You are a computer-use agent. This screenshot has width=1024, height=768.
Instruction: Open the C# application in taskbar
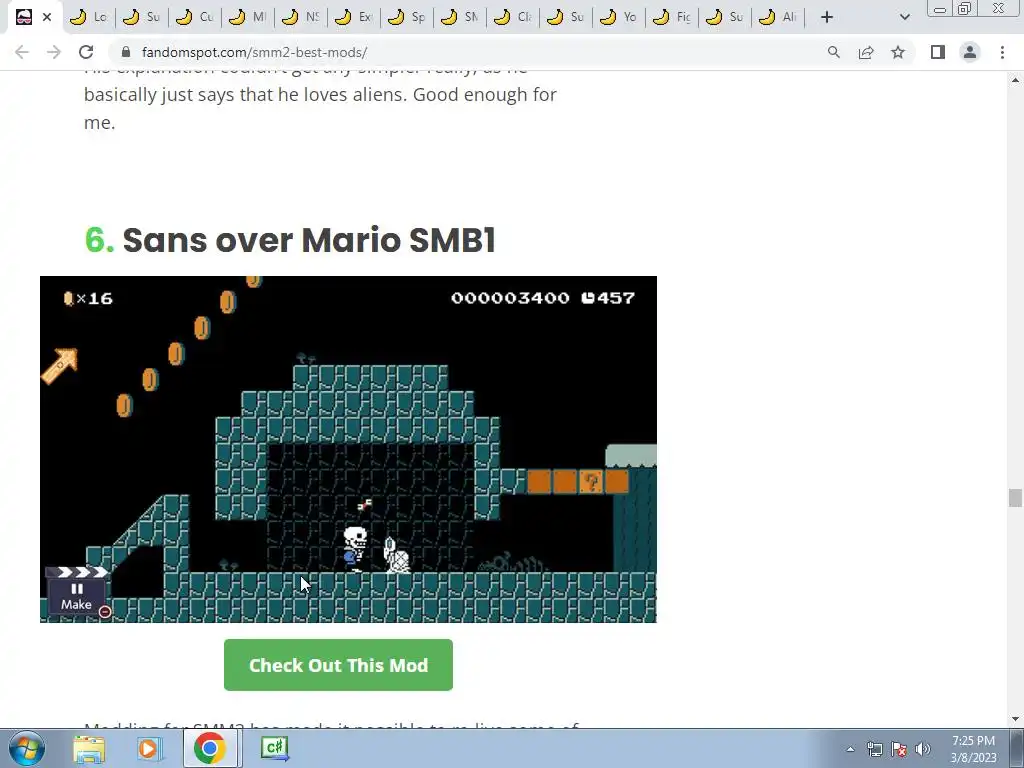click(274, 748)
